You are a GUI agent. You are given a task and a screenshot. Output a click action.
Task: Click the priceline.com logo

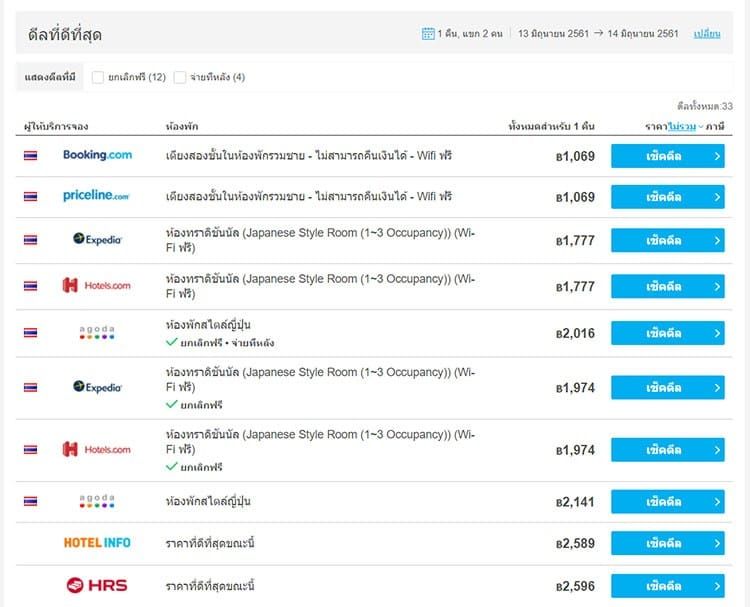click(x=96, y=196)
